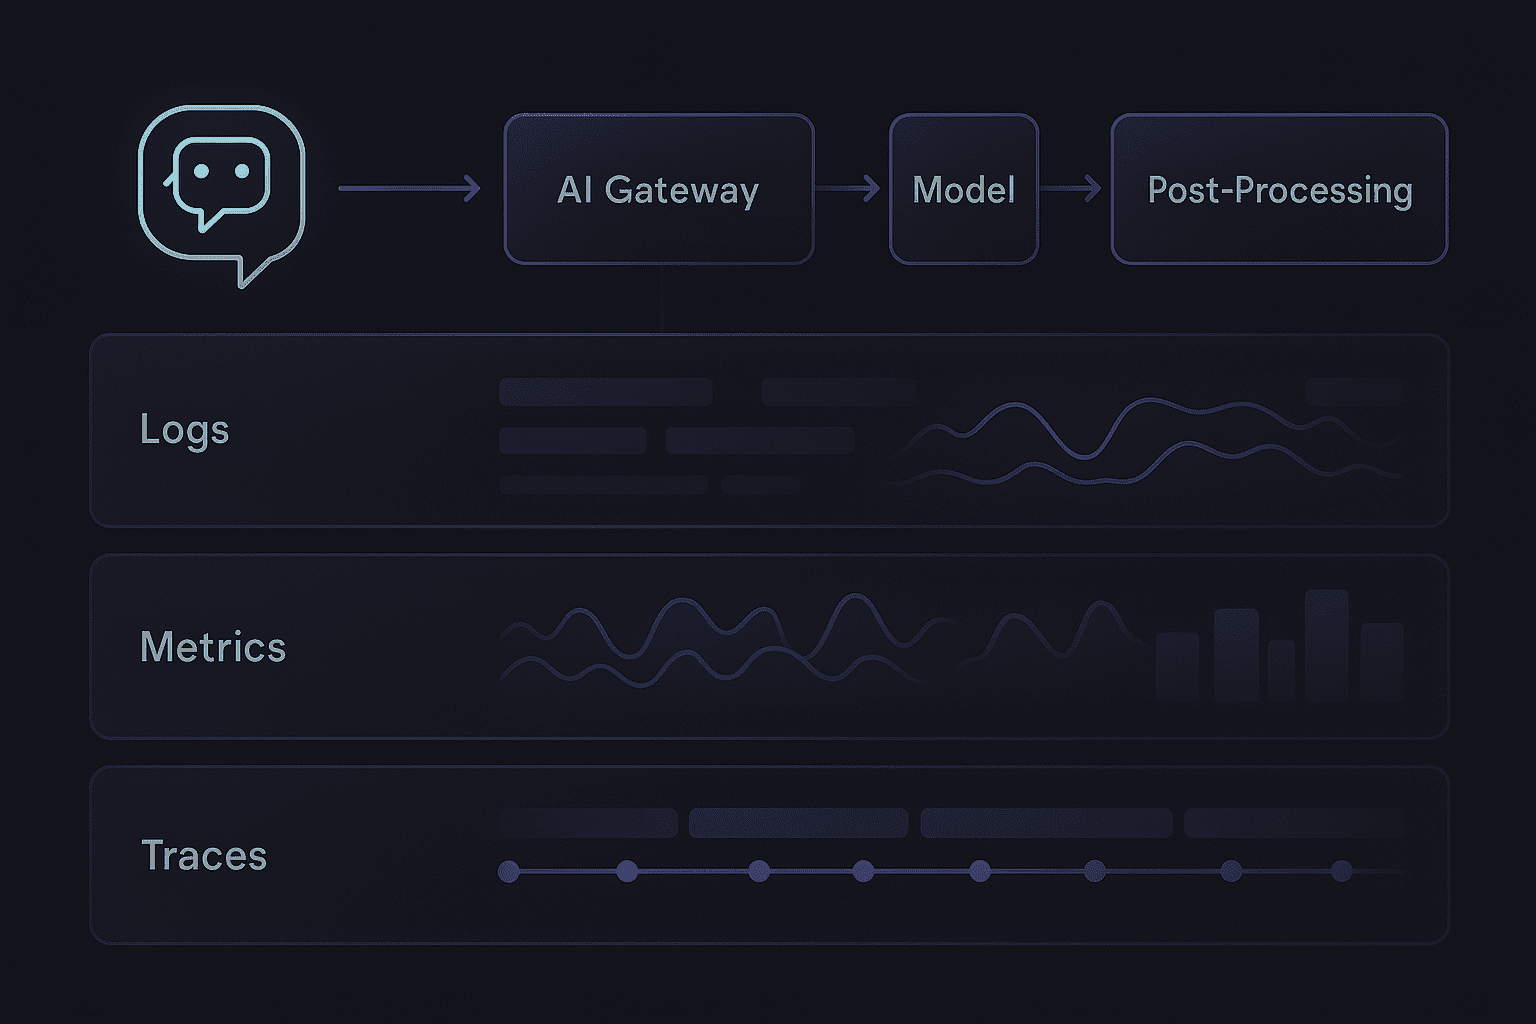Click the arrow between Model and Post-Processing

(1071, 188)
